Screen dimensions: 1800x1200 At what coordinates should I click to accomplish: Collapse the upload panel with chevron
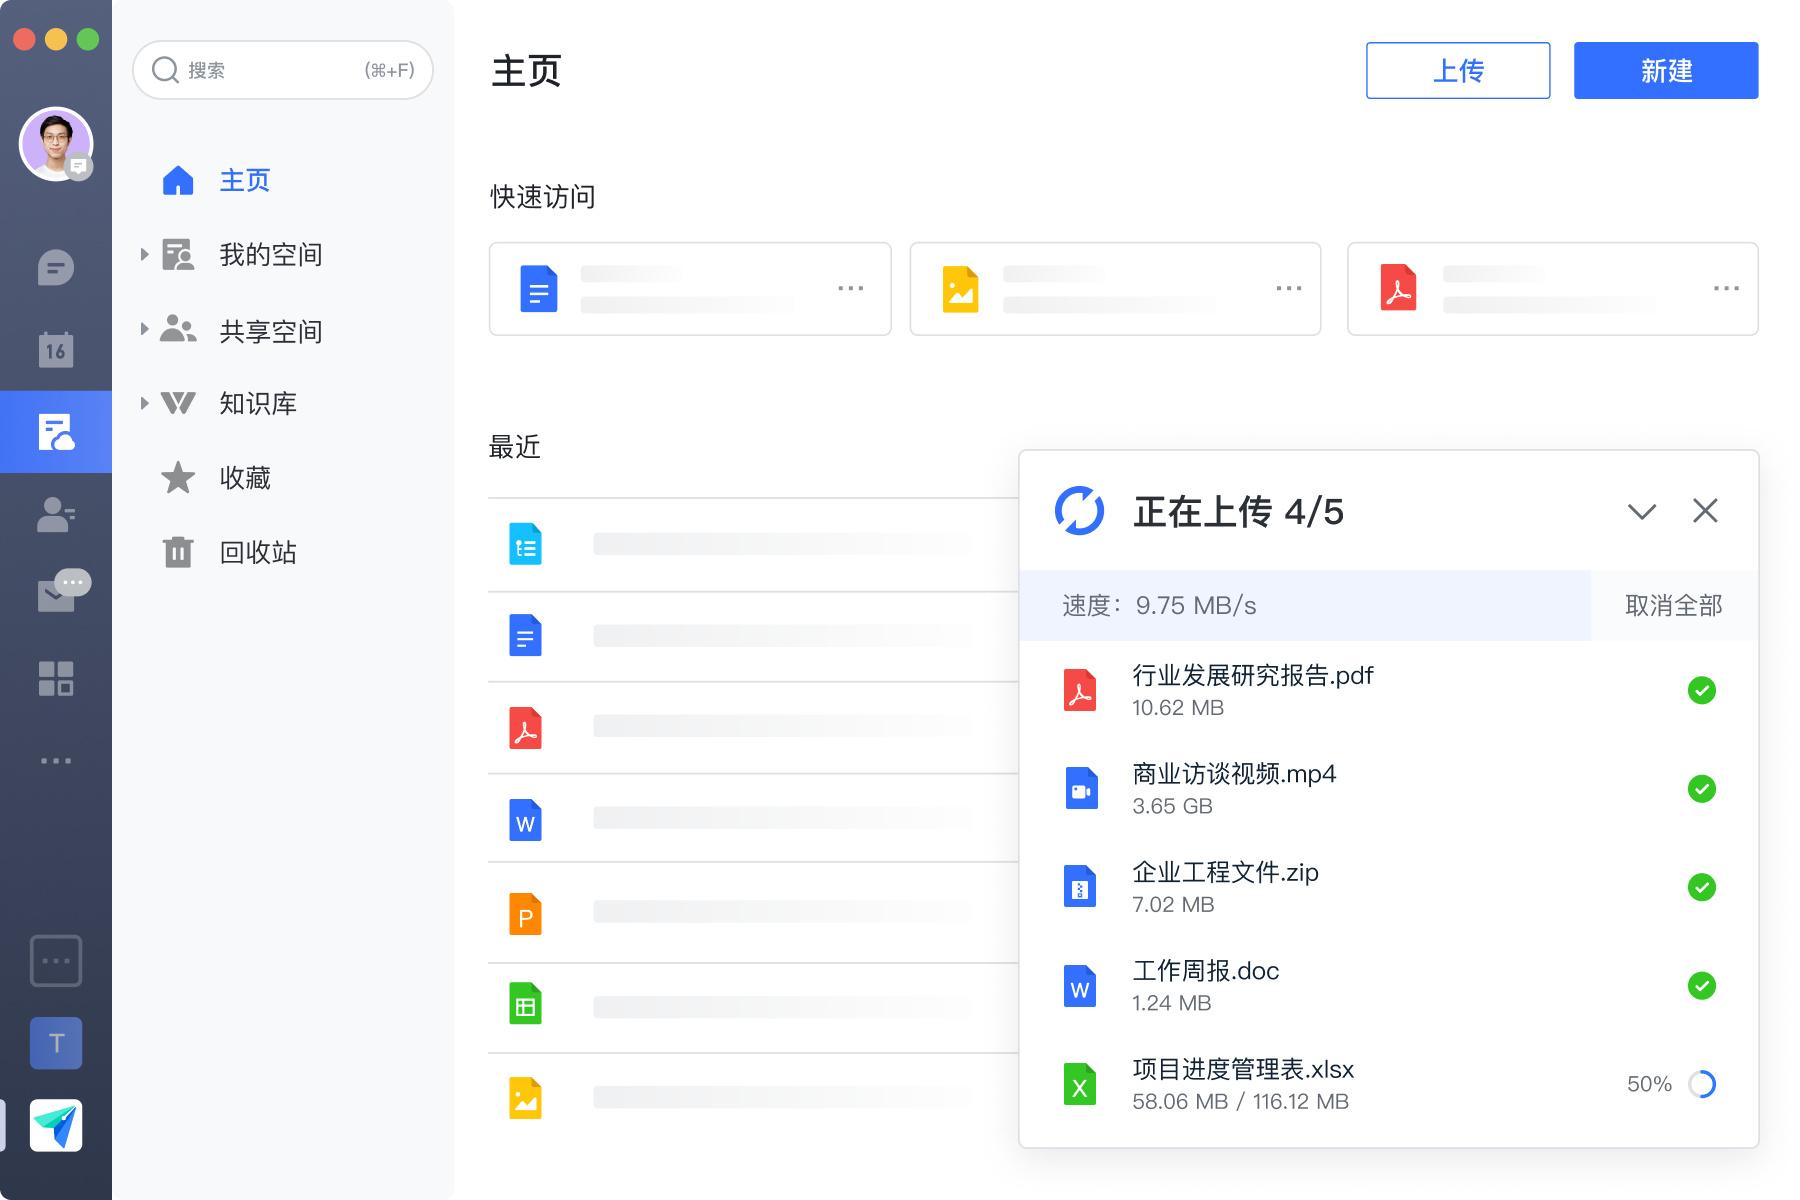click(1642, 512)
